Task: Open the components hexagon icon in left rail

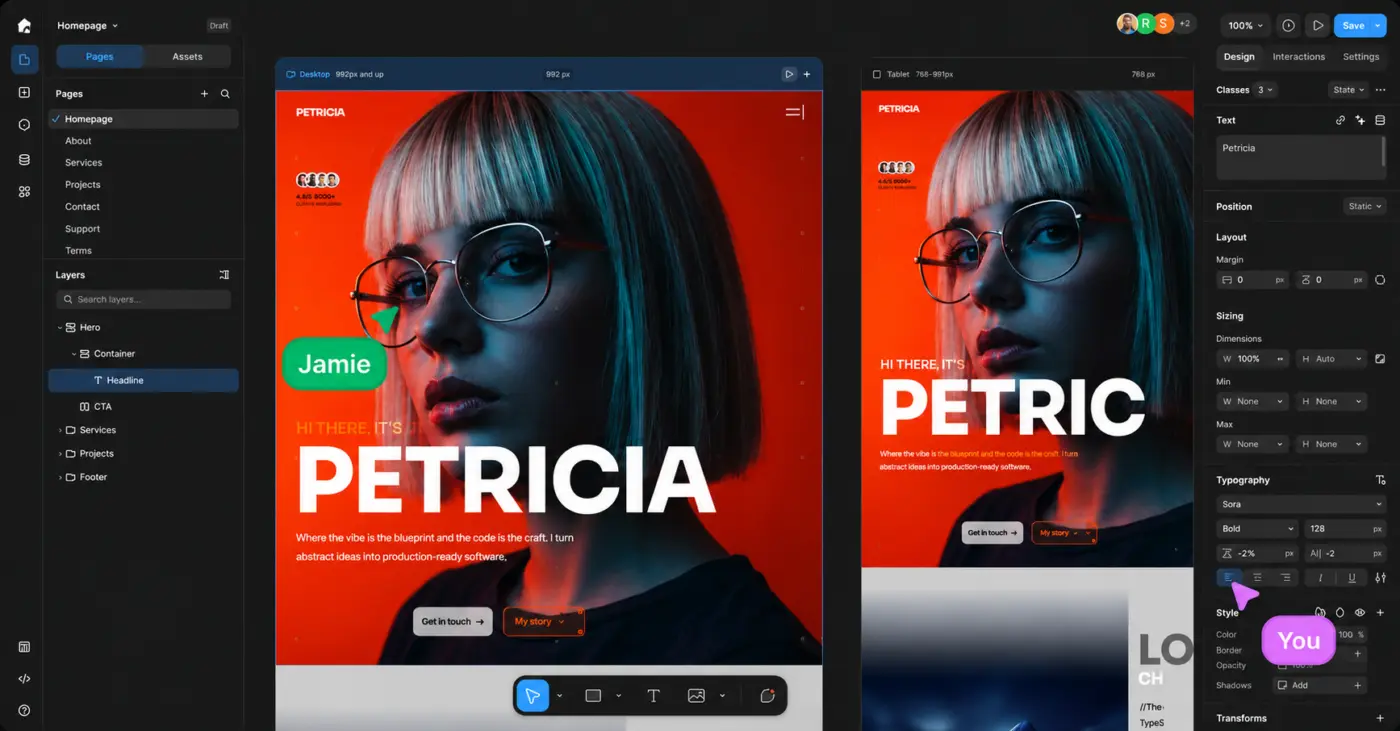Action: [x=24, y=125]
